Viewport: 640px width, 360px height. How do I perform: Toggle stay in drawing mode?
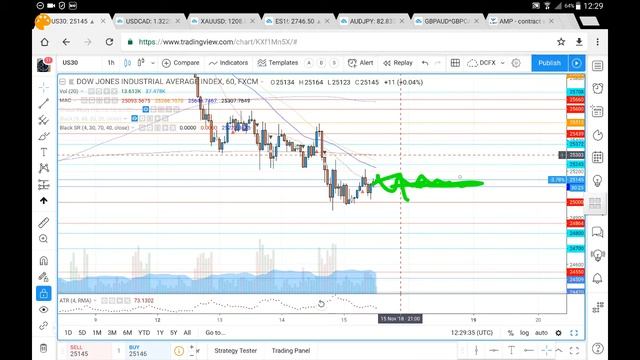44,277
